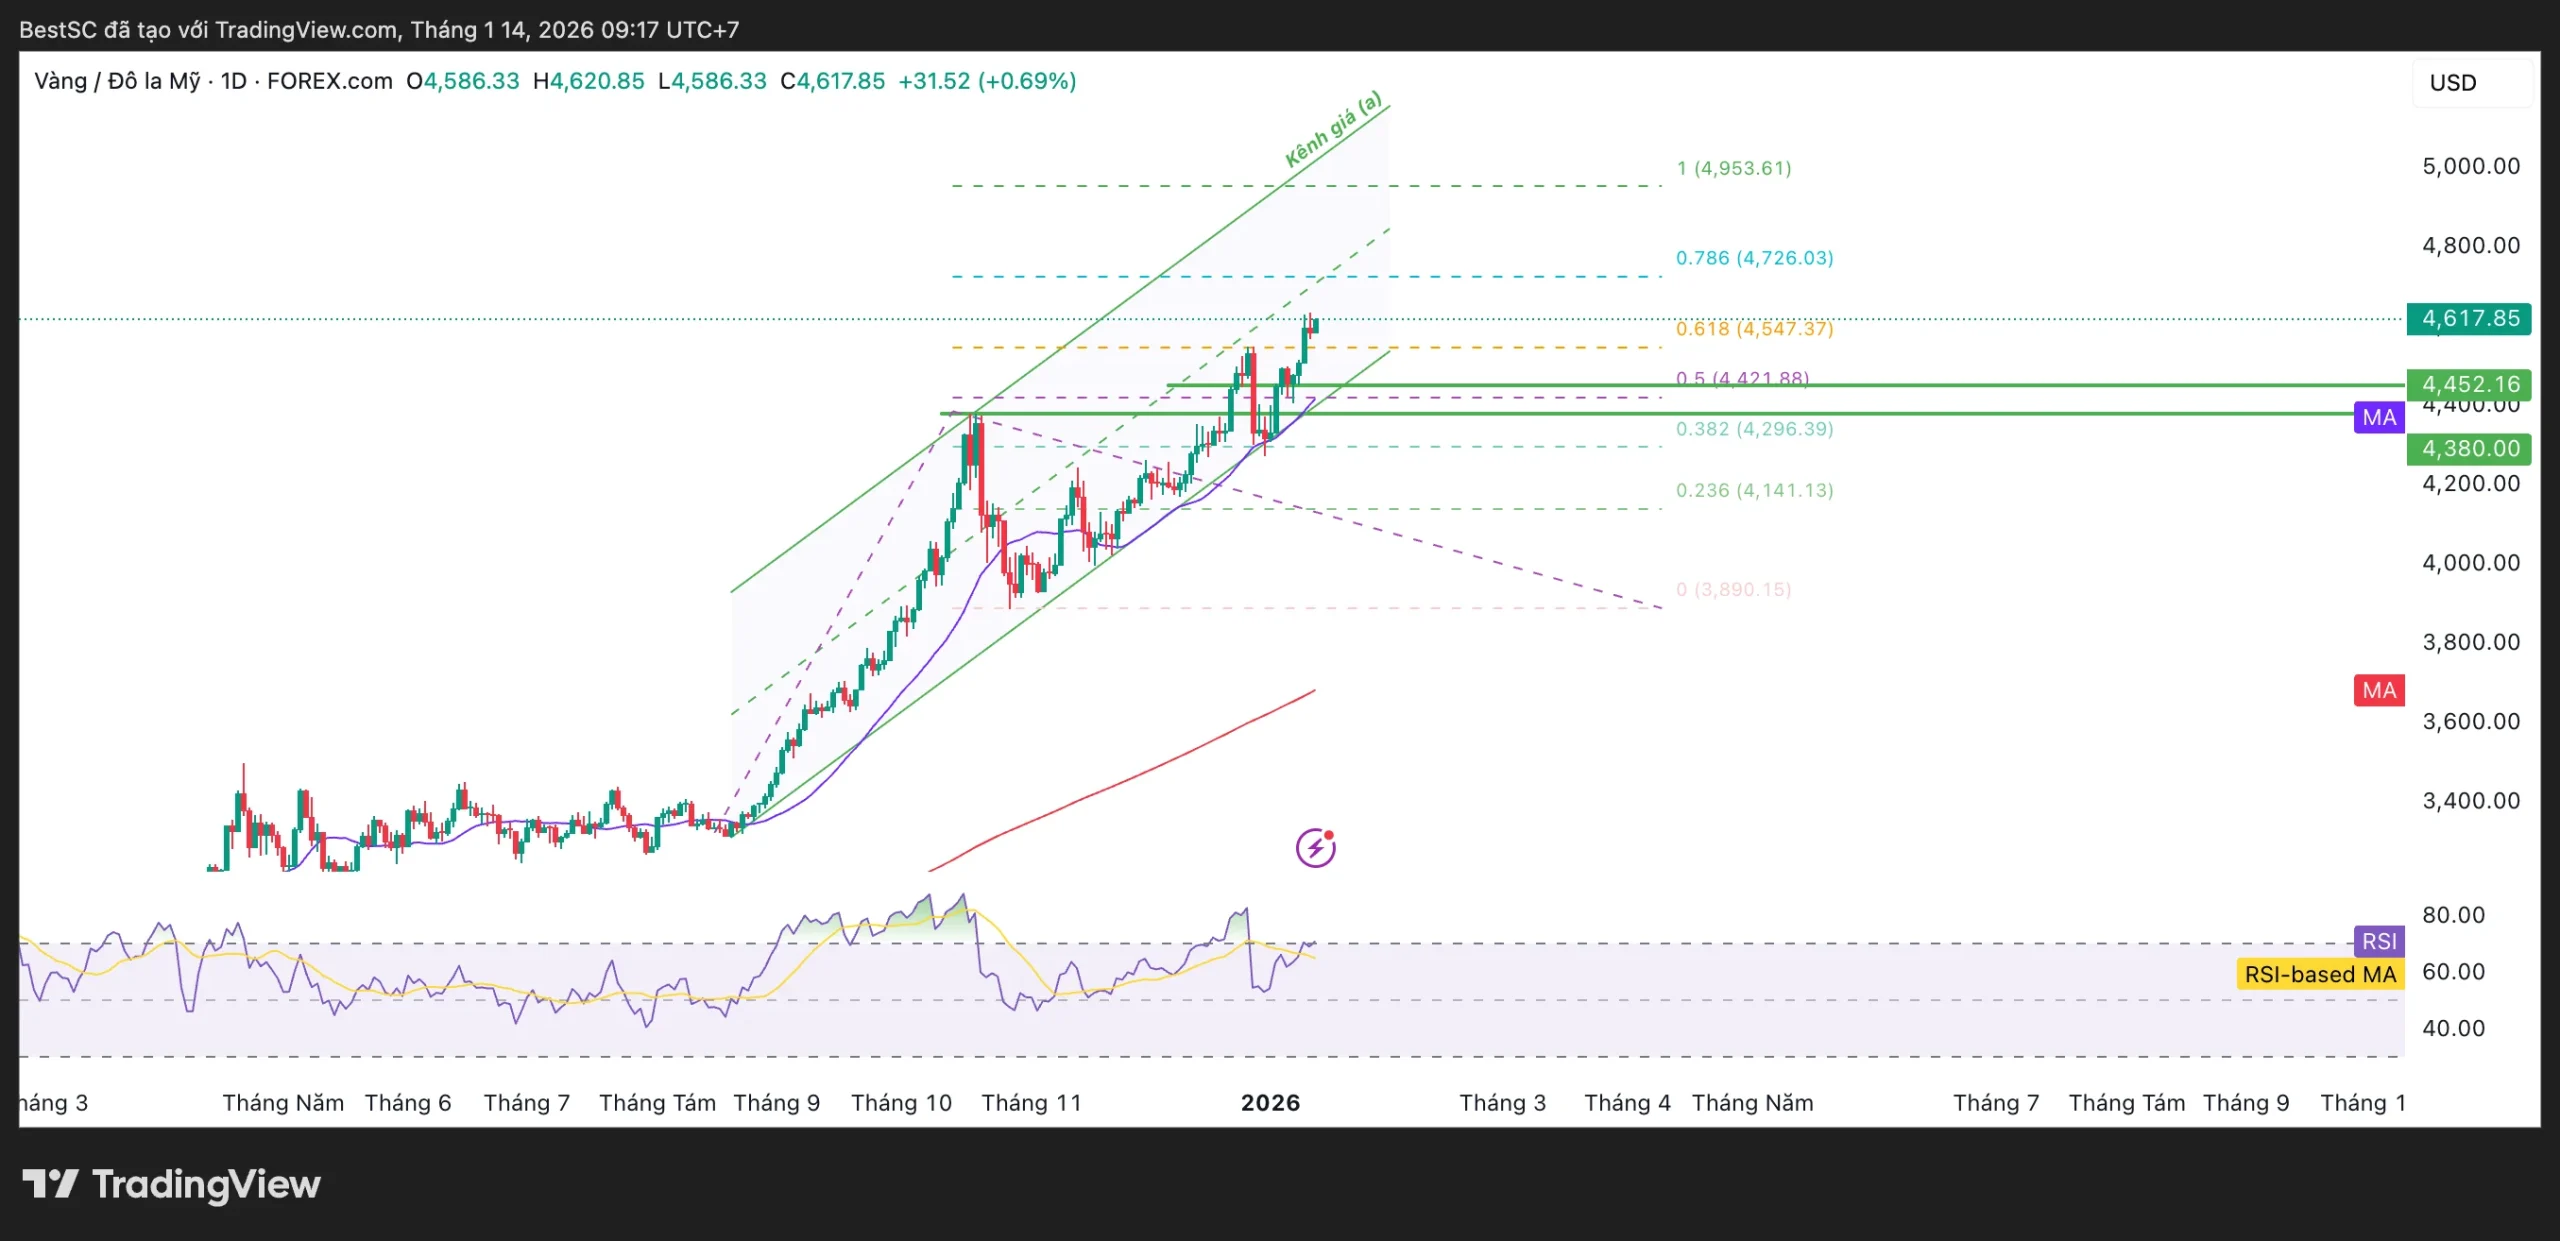Click the TradingView logo icon
2560x1241 pixels.
(x=50, y=1184)
